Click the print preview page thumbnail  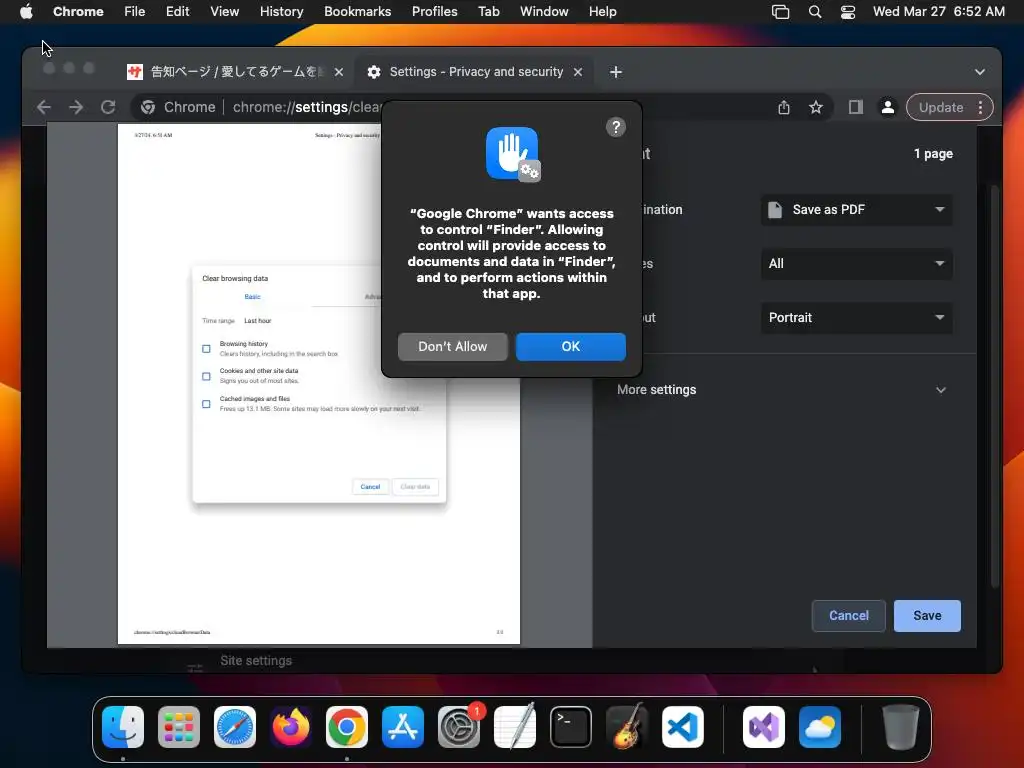coord(319,384)
